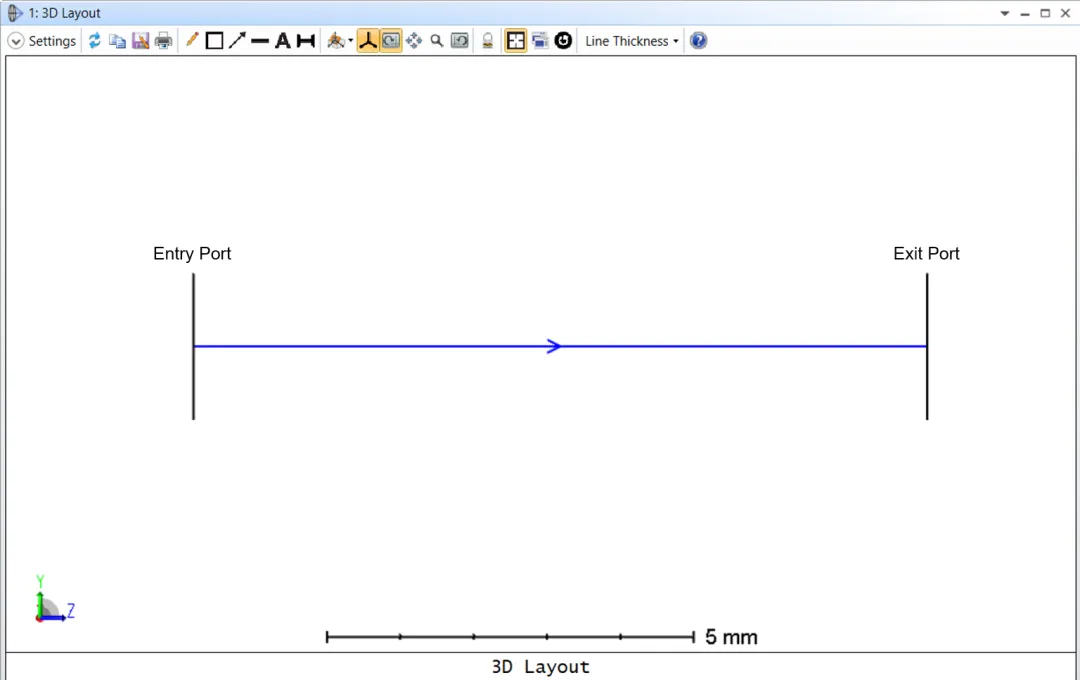Toggle the highlighted rotate view button

pyautogui.click(x=391, y=41)
